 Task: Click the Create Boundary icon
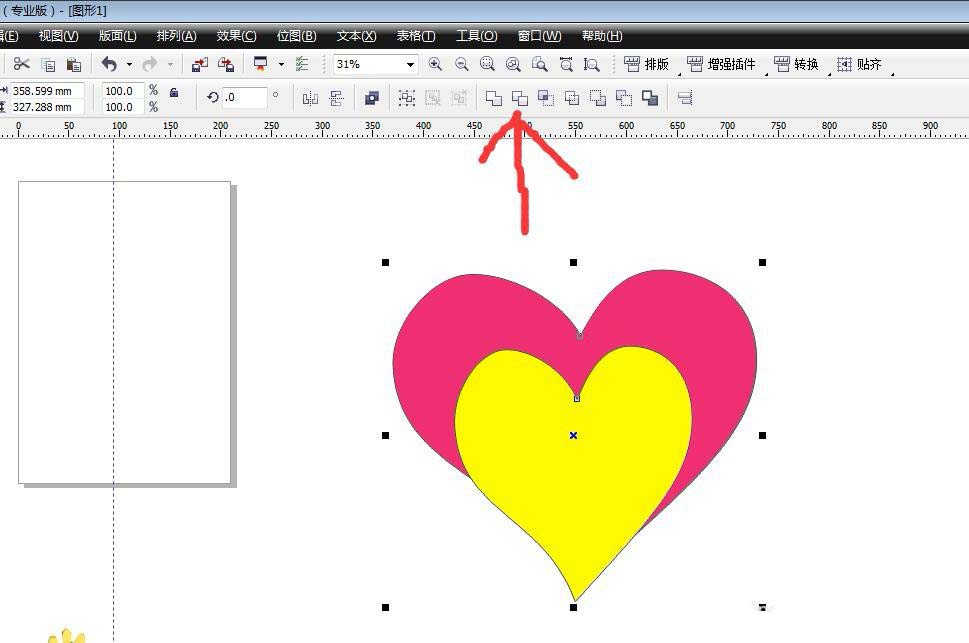(650, 98)
